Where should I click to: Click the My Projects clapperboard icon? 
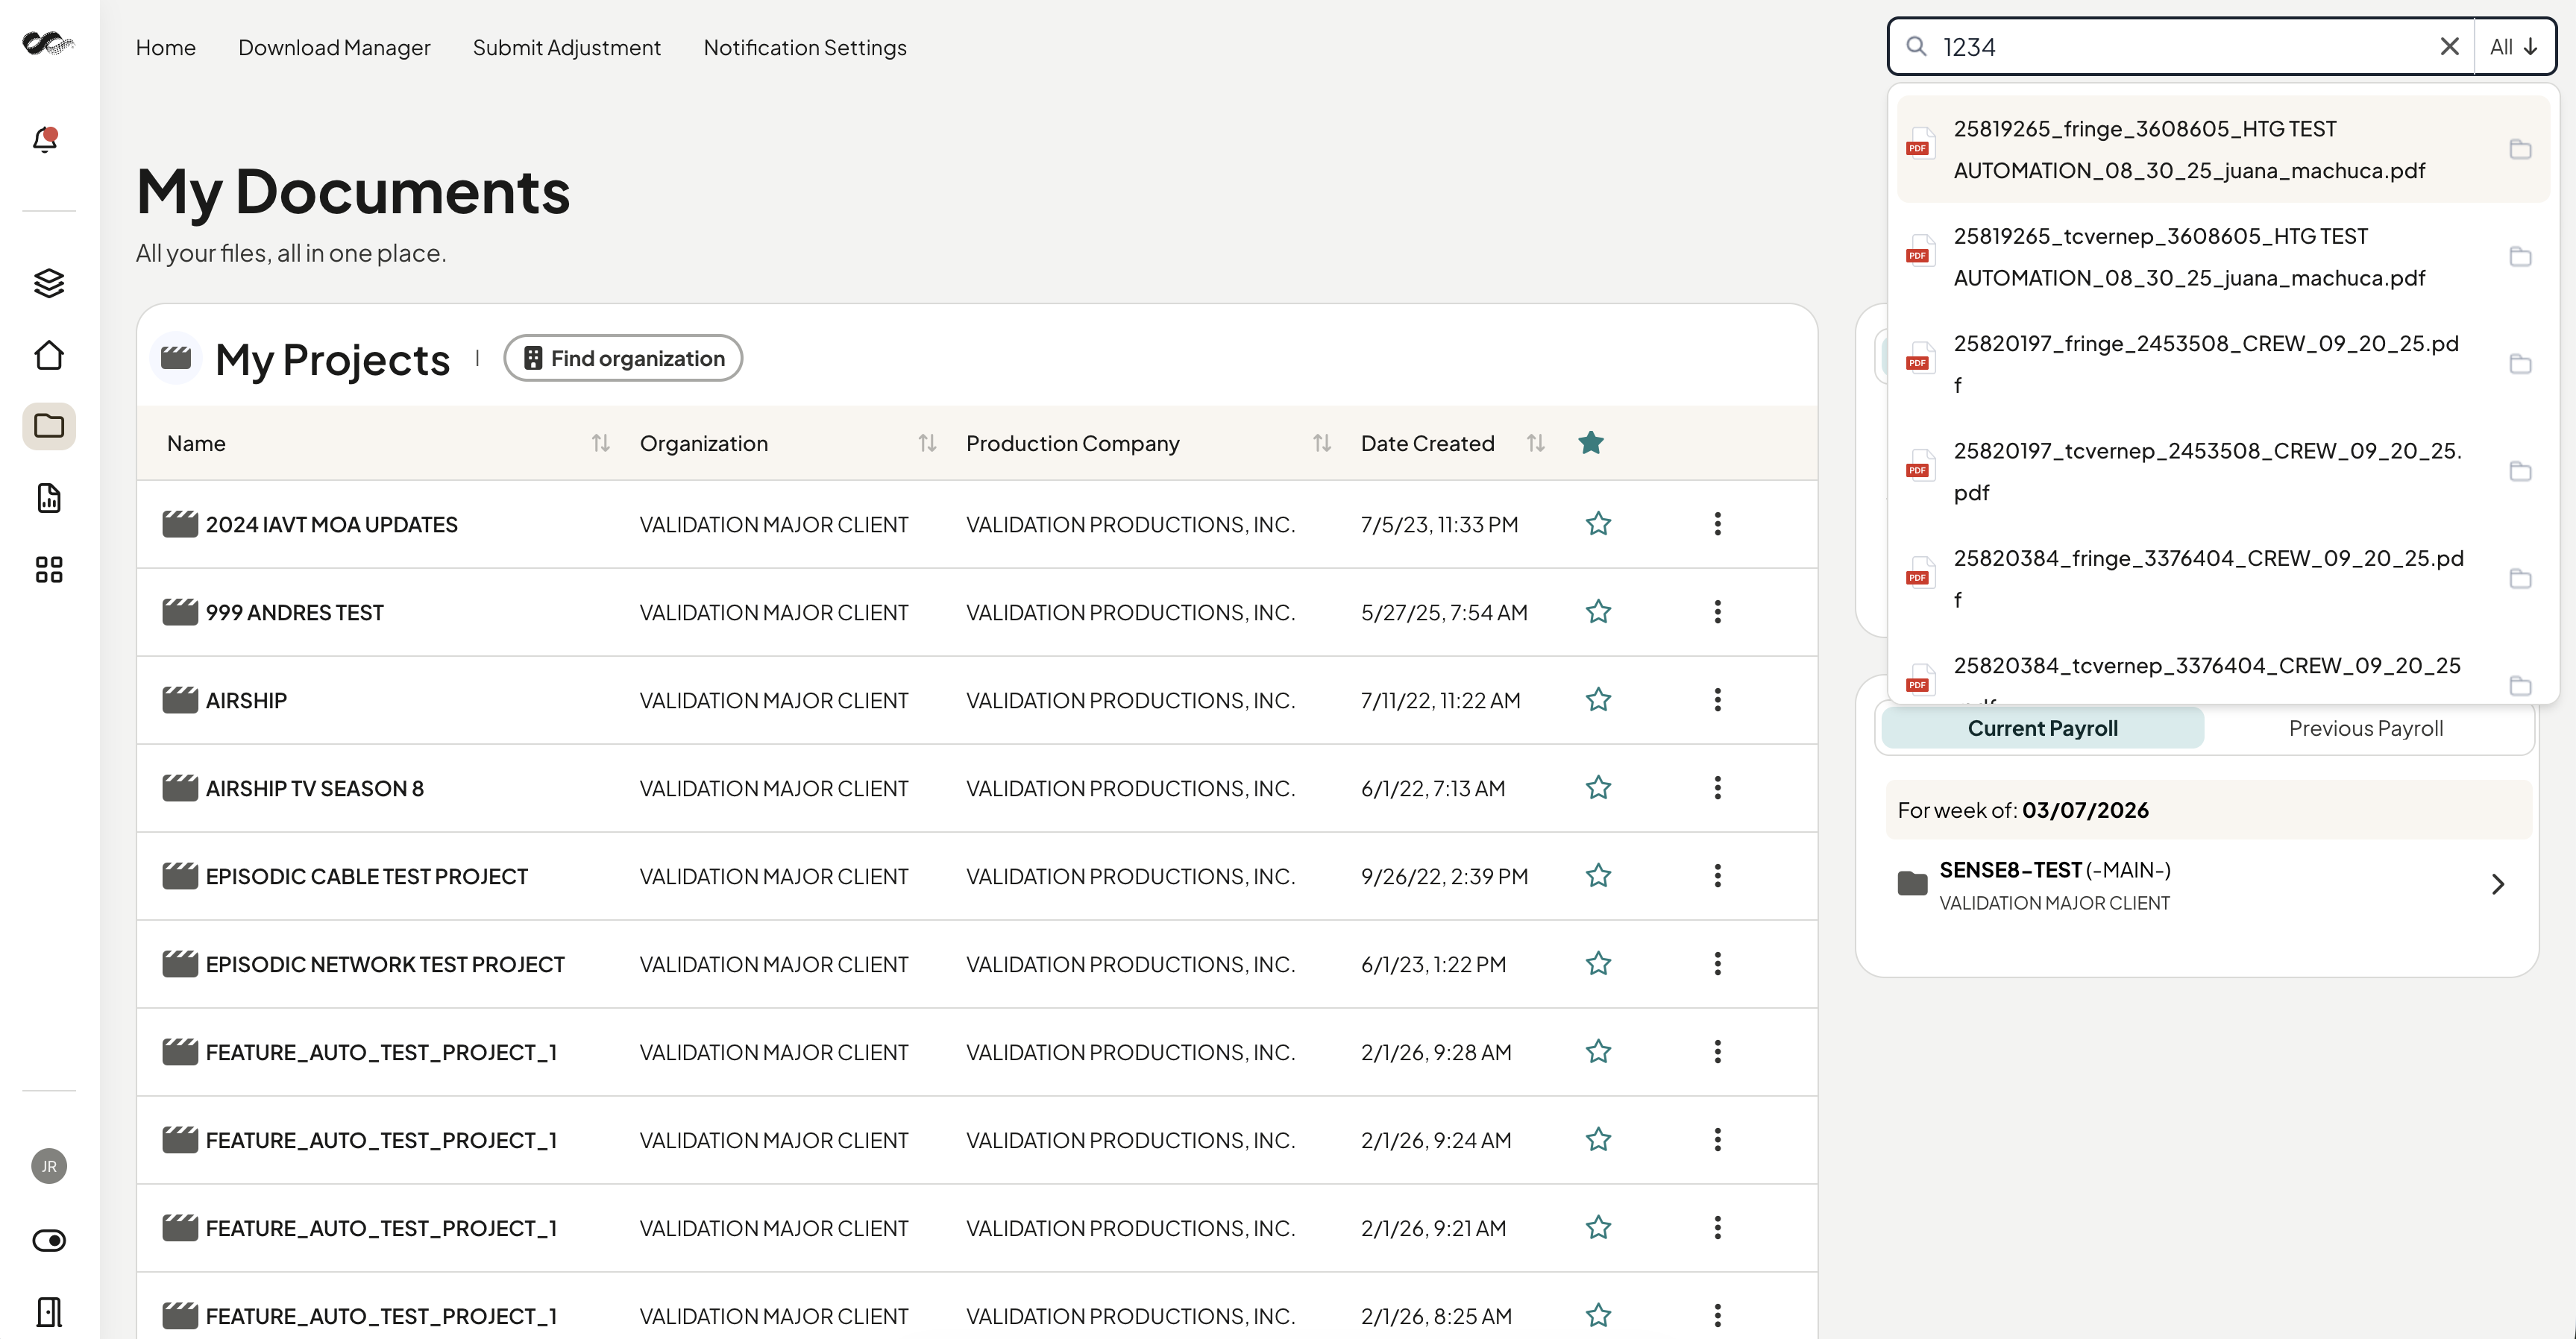pyautogui.click(x=176, y=357)
